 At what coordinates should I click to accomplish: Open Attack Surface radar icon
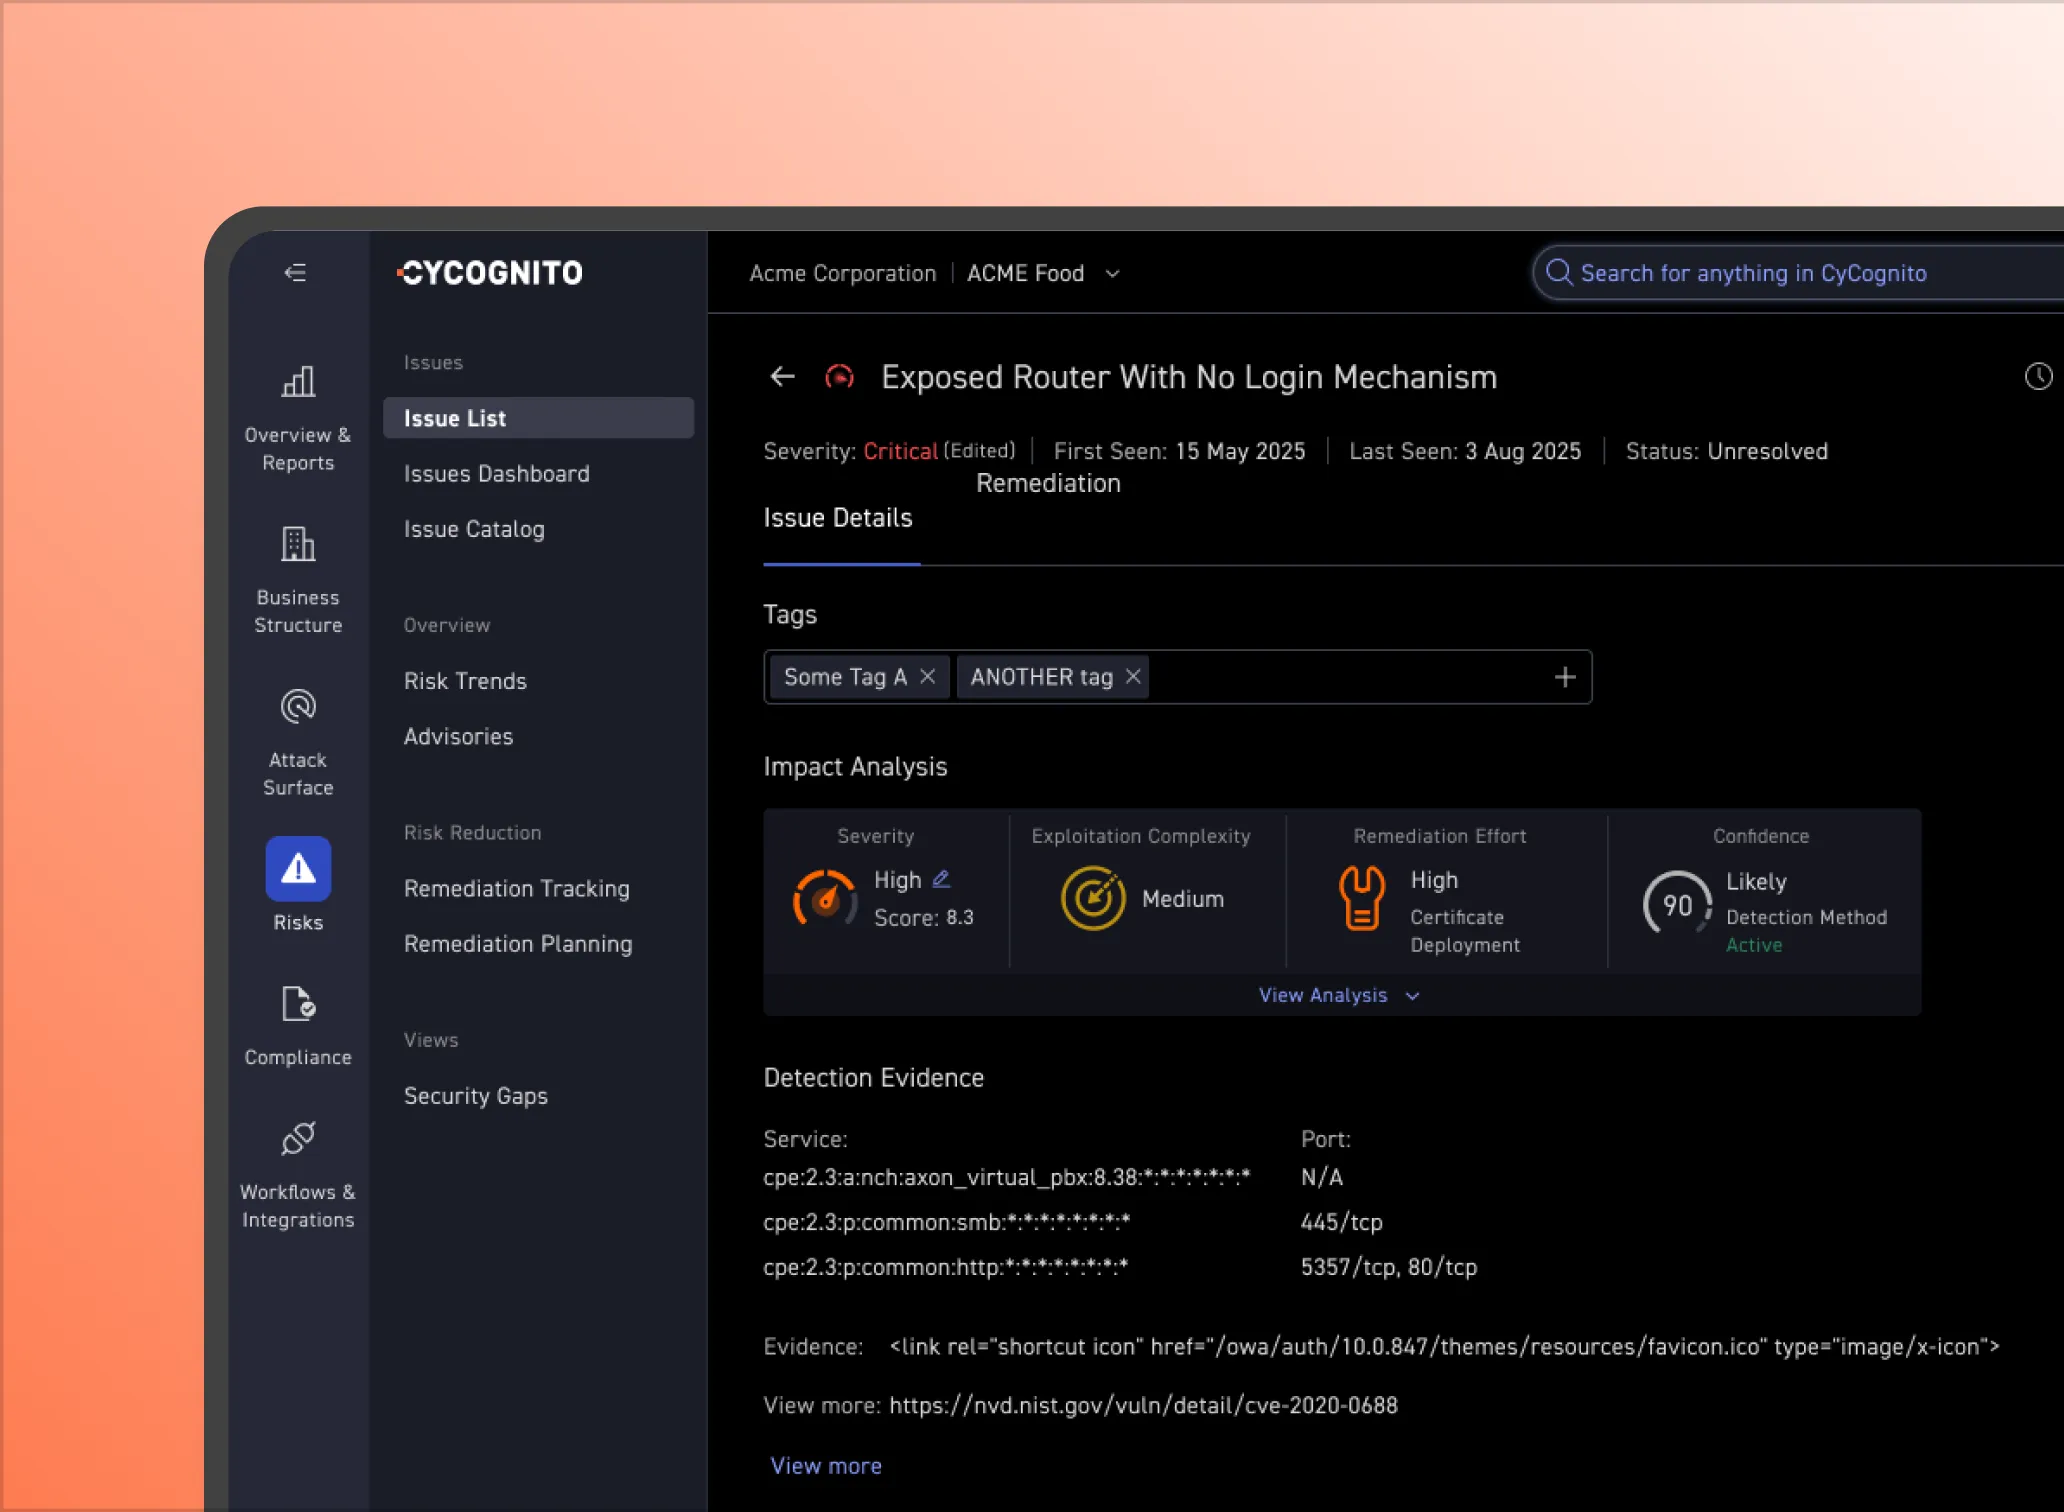click(x=298, y=707)
